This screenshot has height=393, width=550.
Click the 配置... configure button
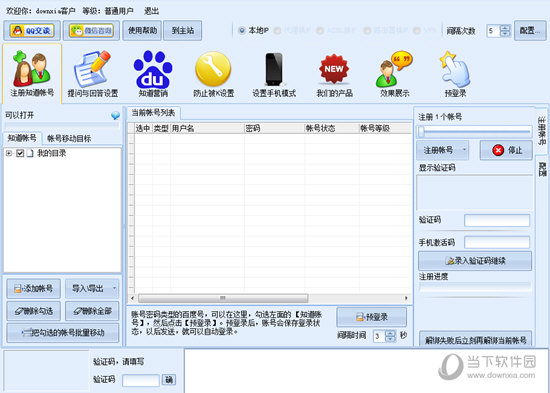530,31
